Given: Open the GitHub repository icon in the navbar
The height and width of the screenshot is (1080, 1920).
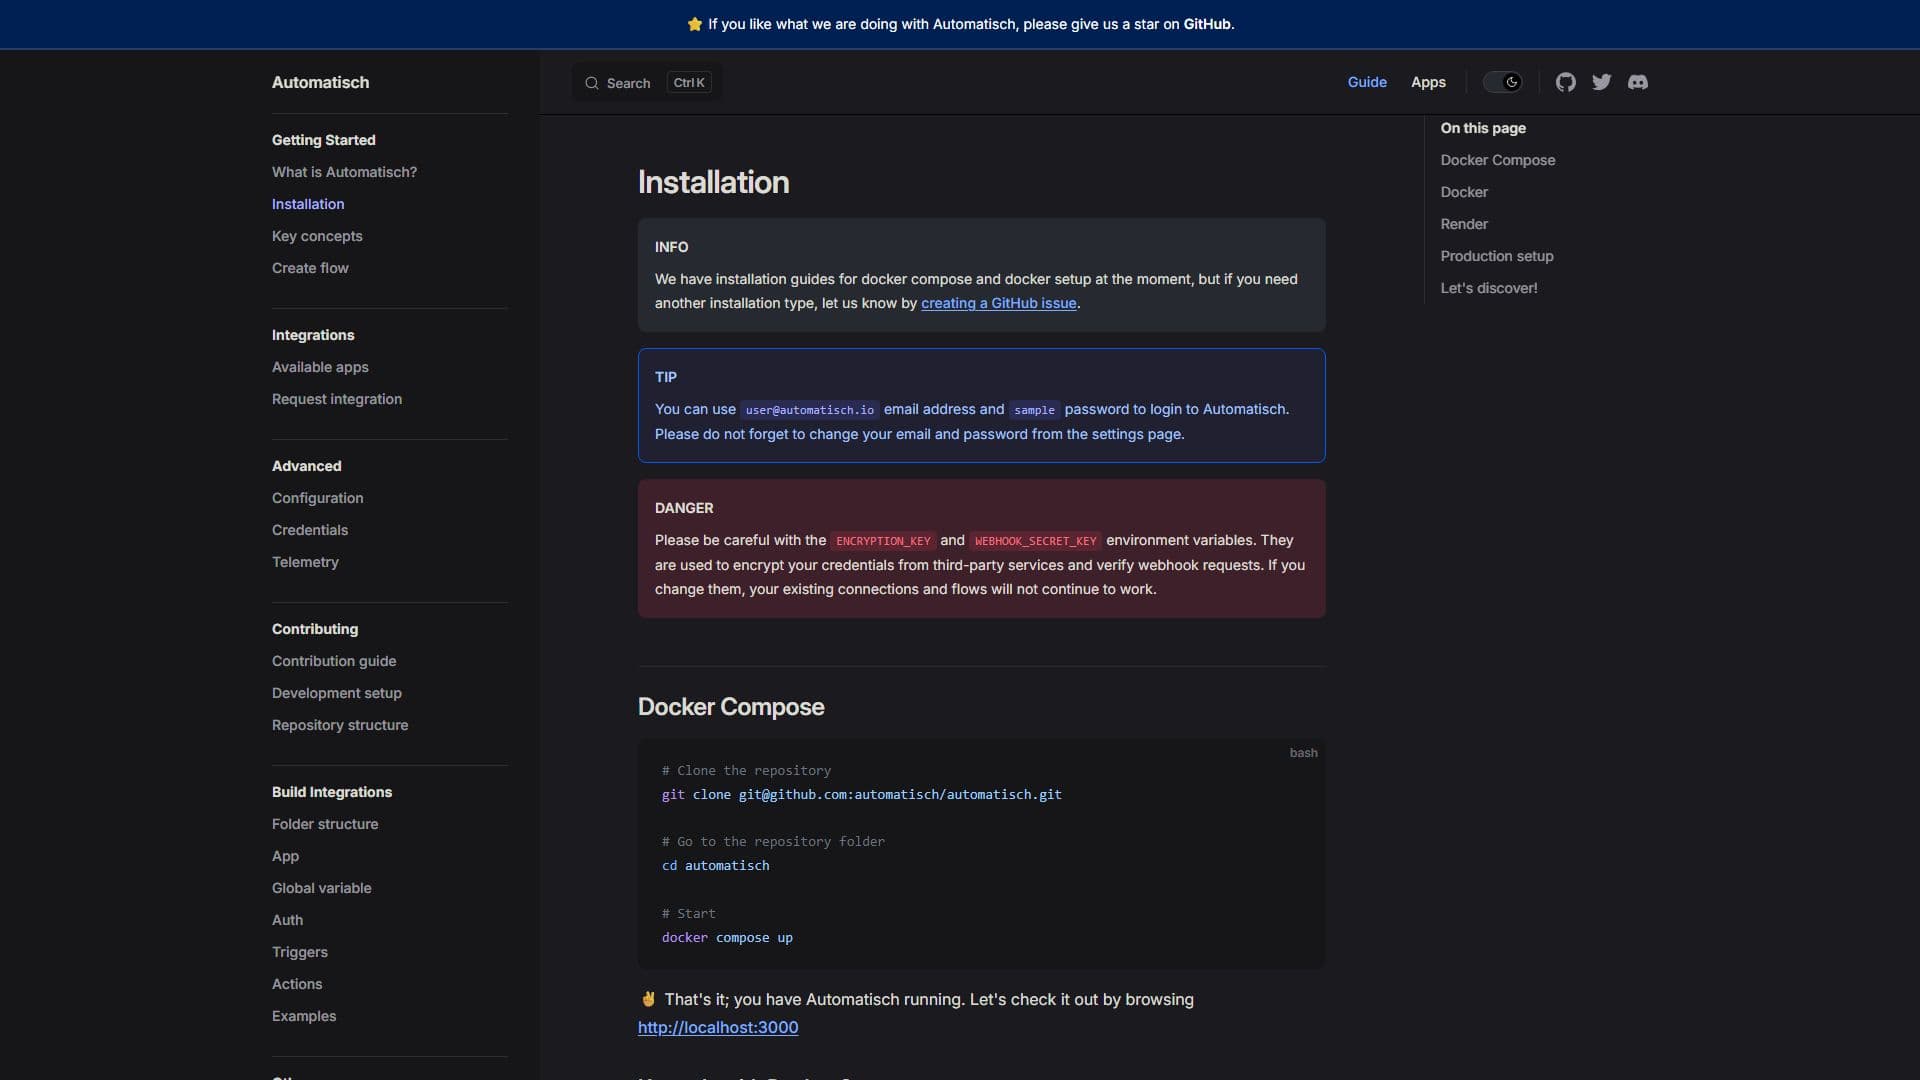Looking at the screenshot, I should (x=1565, y=82).
